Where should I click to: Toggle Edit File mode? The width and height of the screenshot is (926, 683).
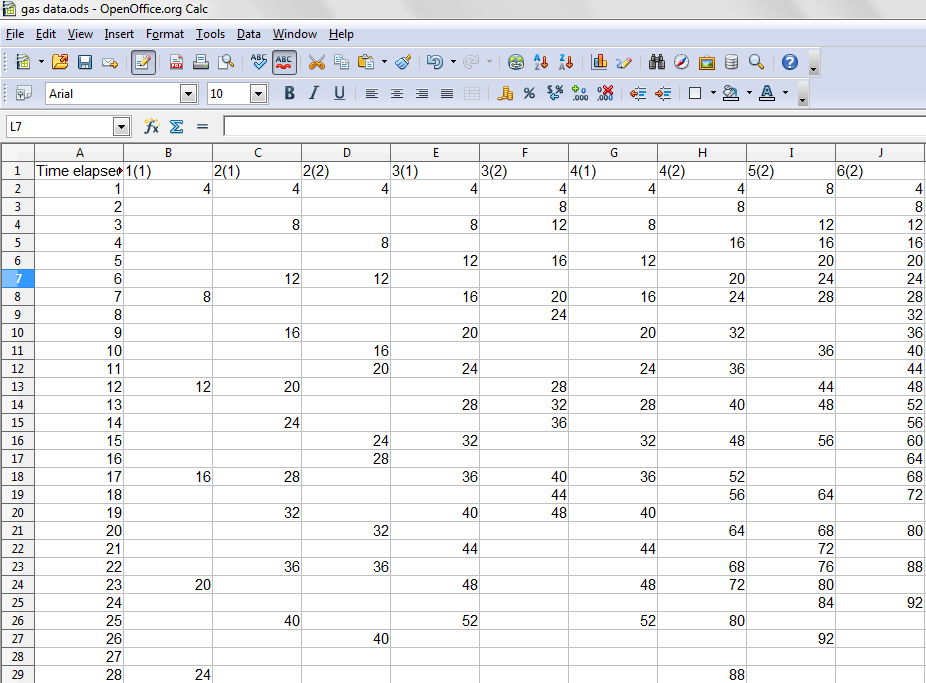pos(143,62)
